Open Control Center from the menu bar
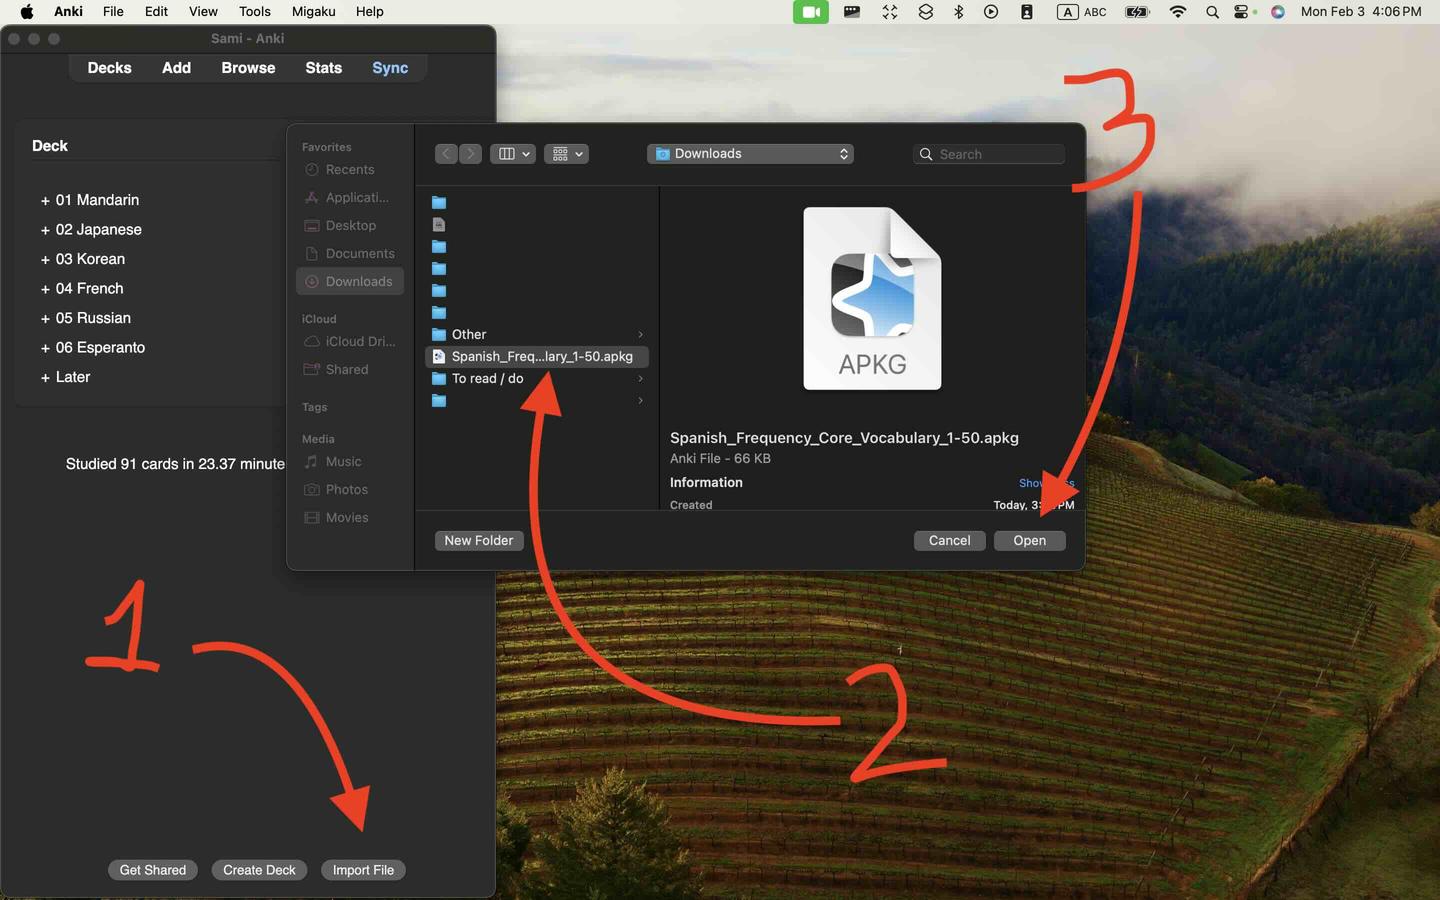 coord(1244,12)
